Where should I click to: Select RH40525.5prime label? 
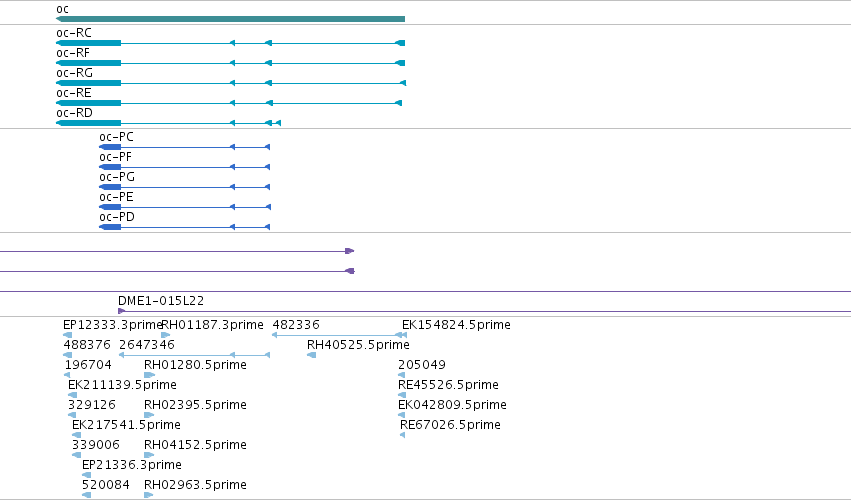click(x=358, y=345)
